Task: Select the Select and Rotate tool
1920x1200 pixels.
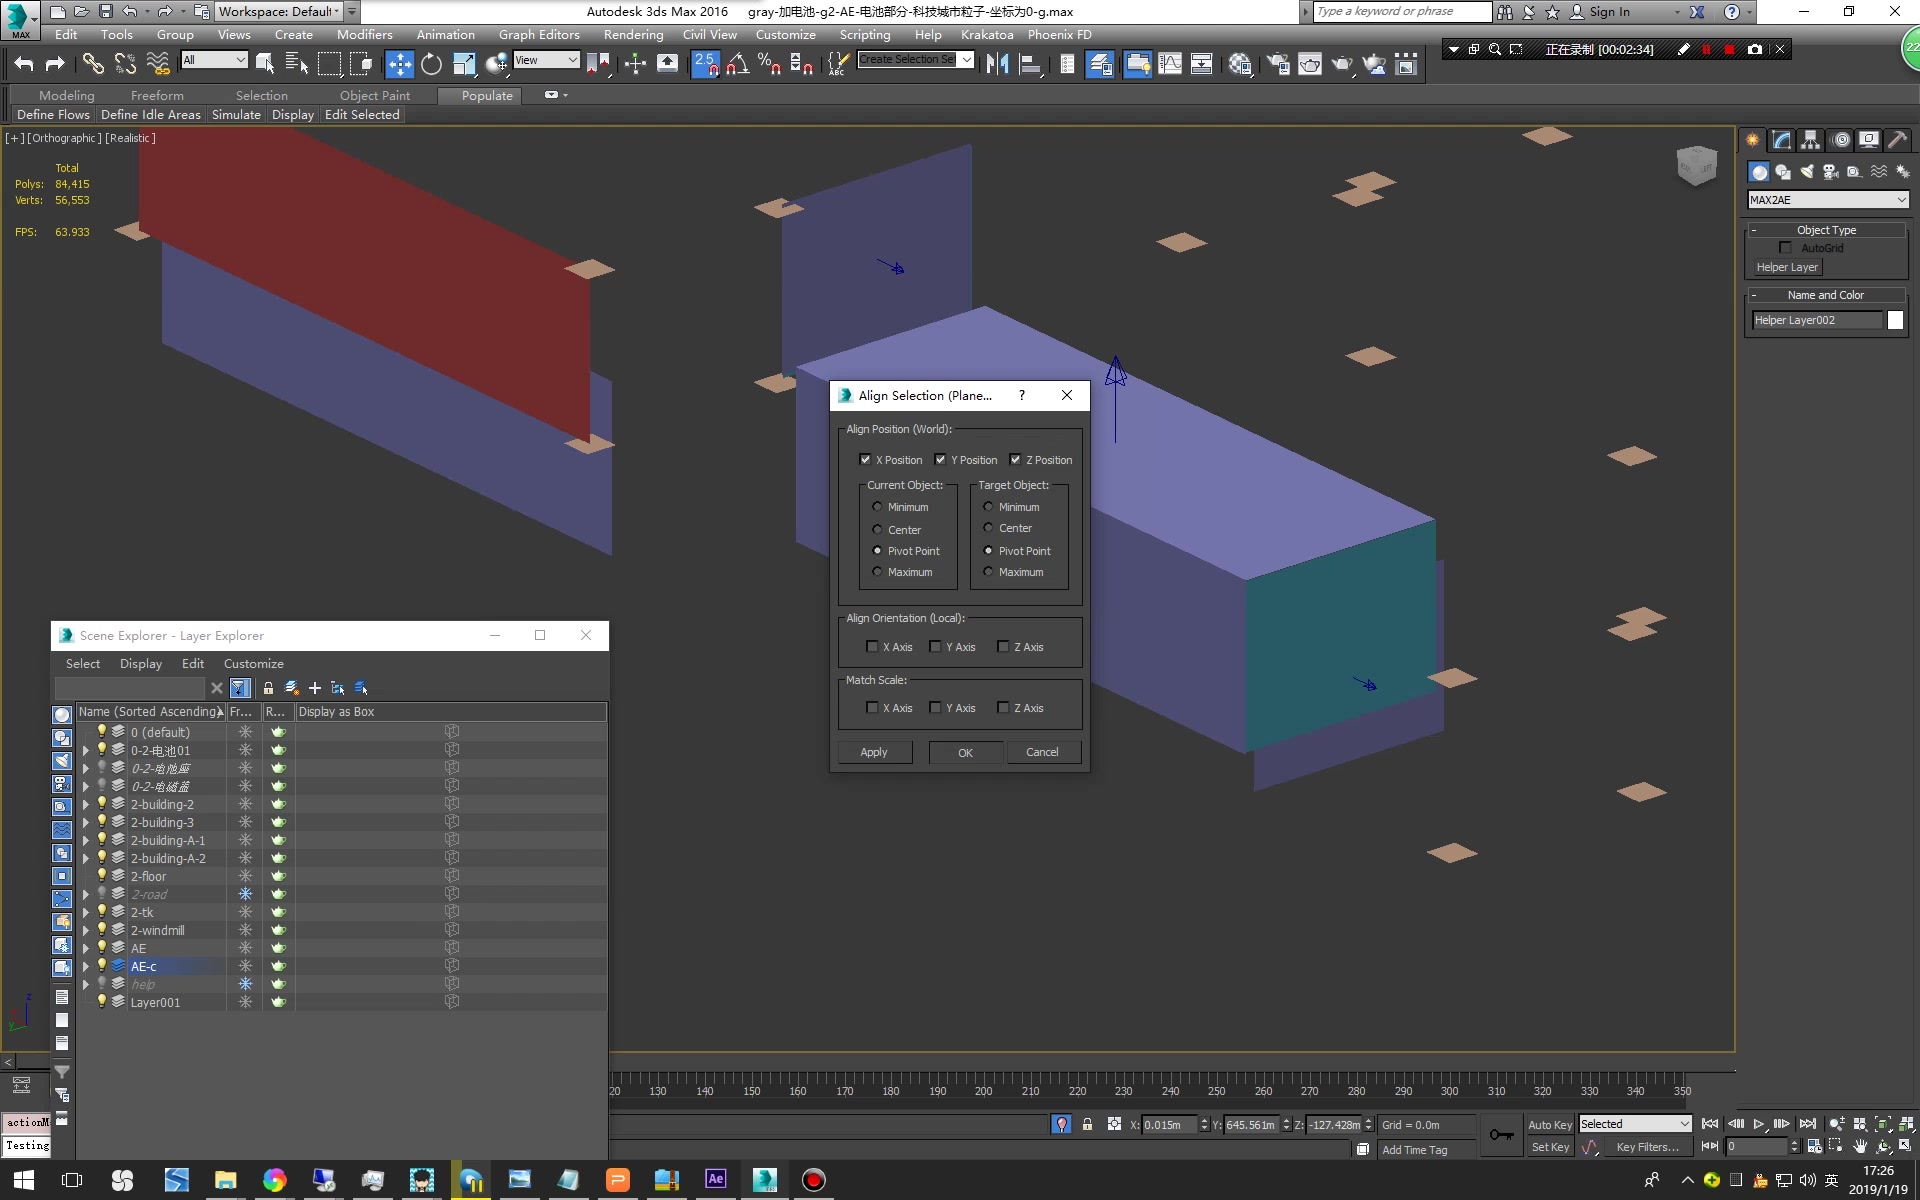Action: click(x=431, y=64)
